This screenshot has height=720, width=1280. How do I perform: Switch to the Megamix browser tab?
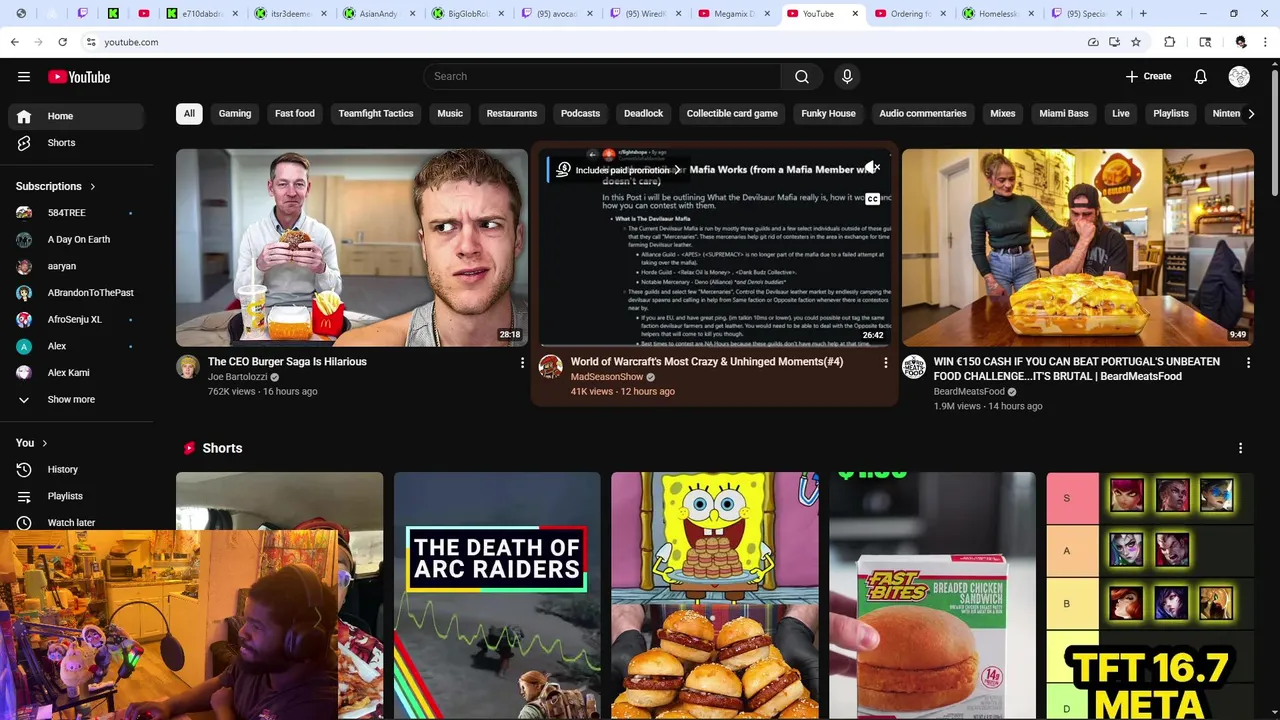(x=733, y=14)
